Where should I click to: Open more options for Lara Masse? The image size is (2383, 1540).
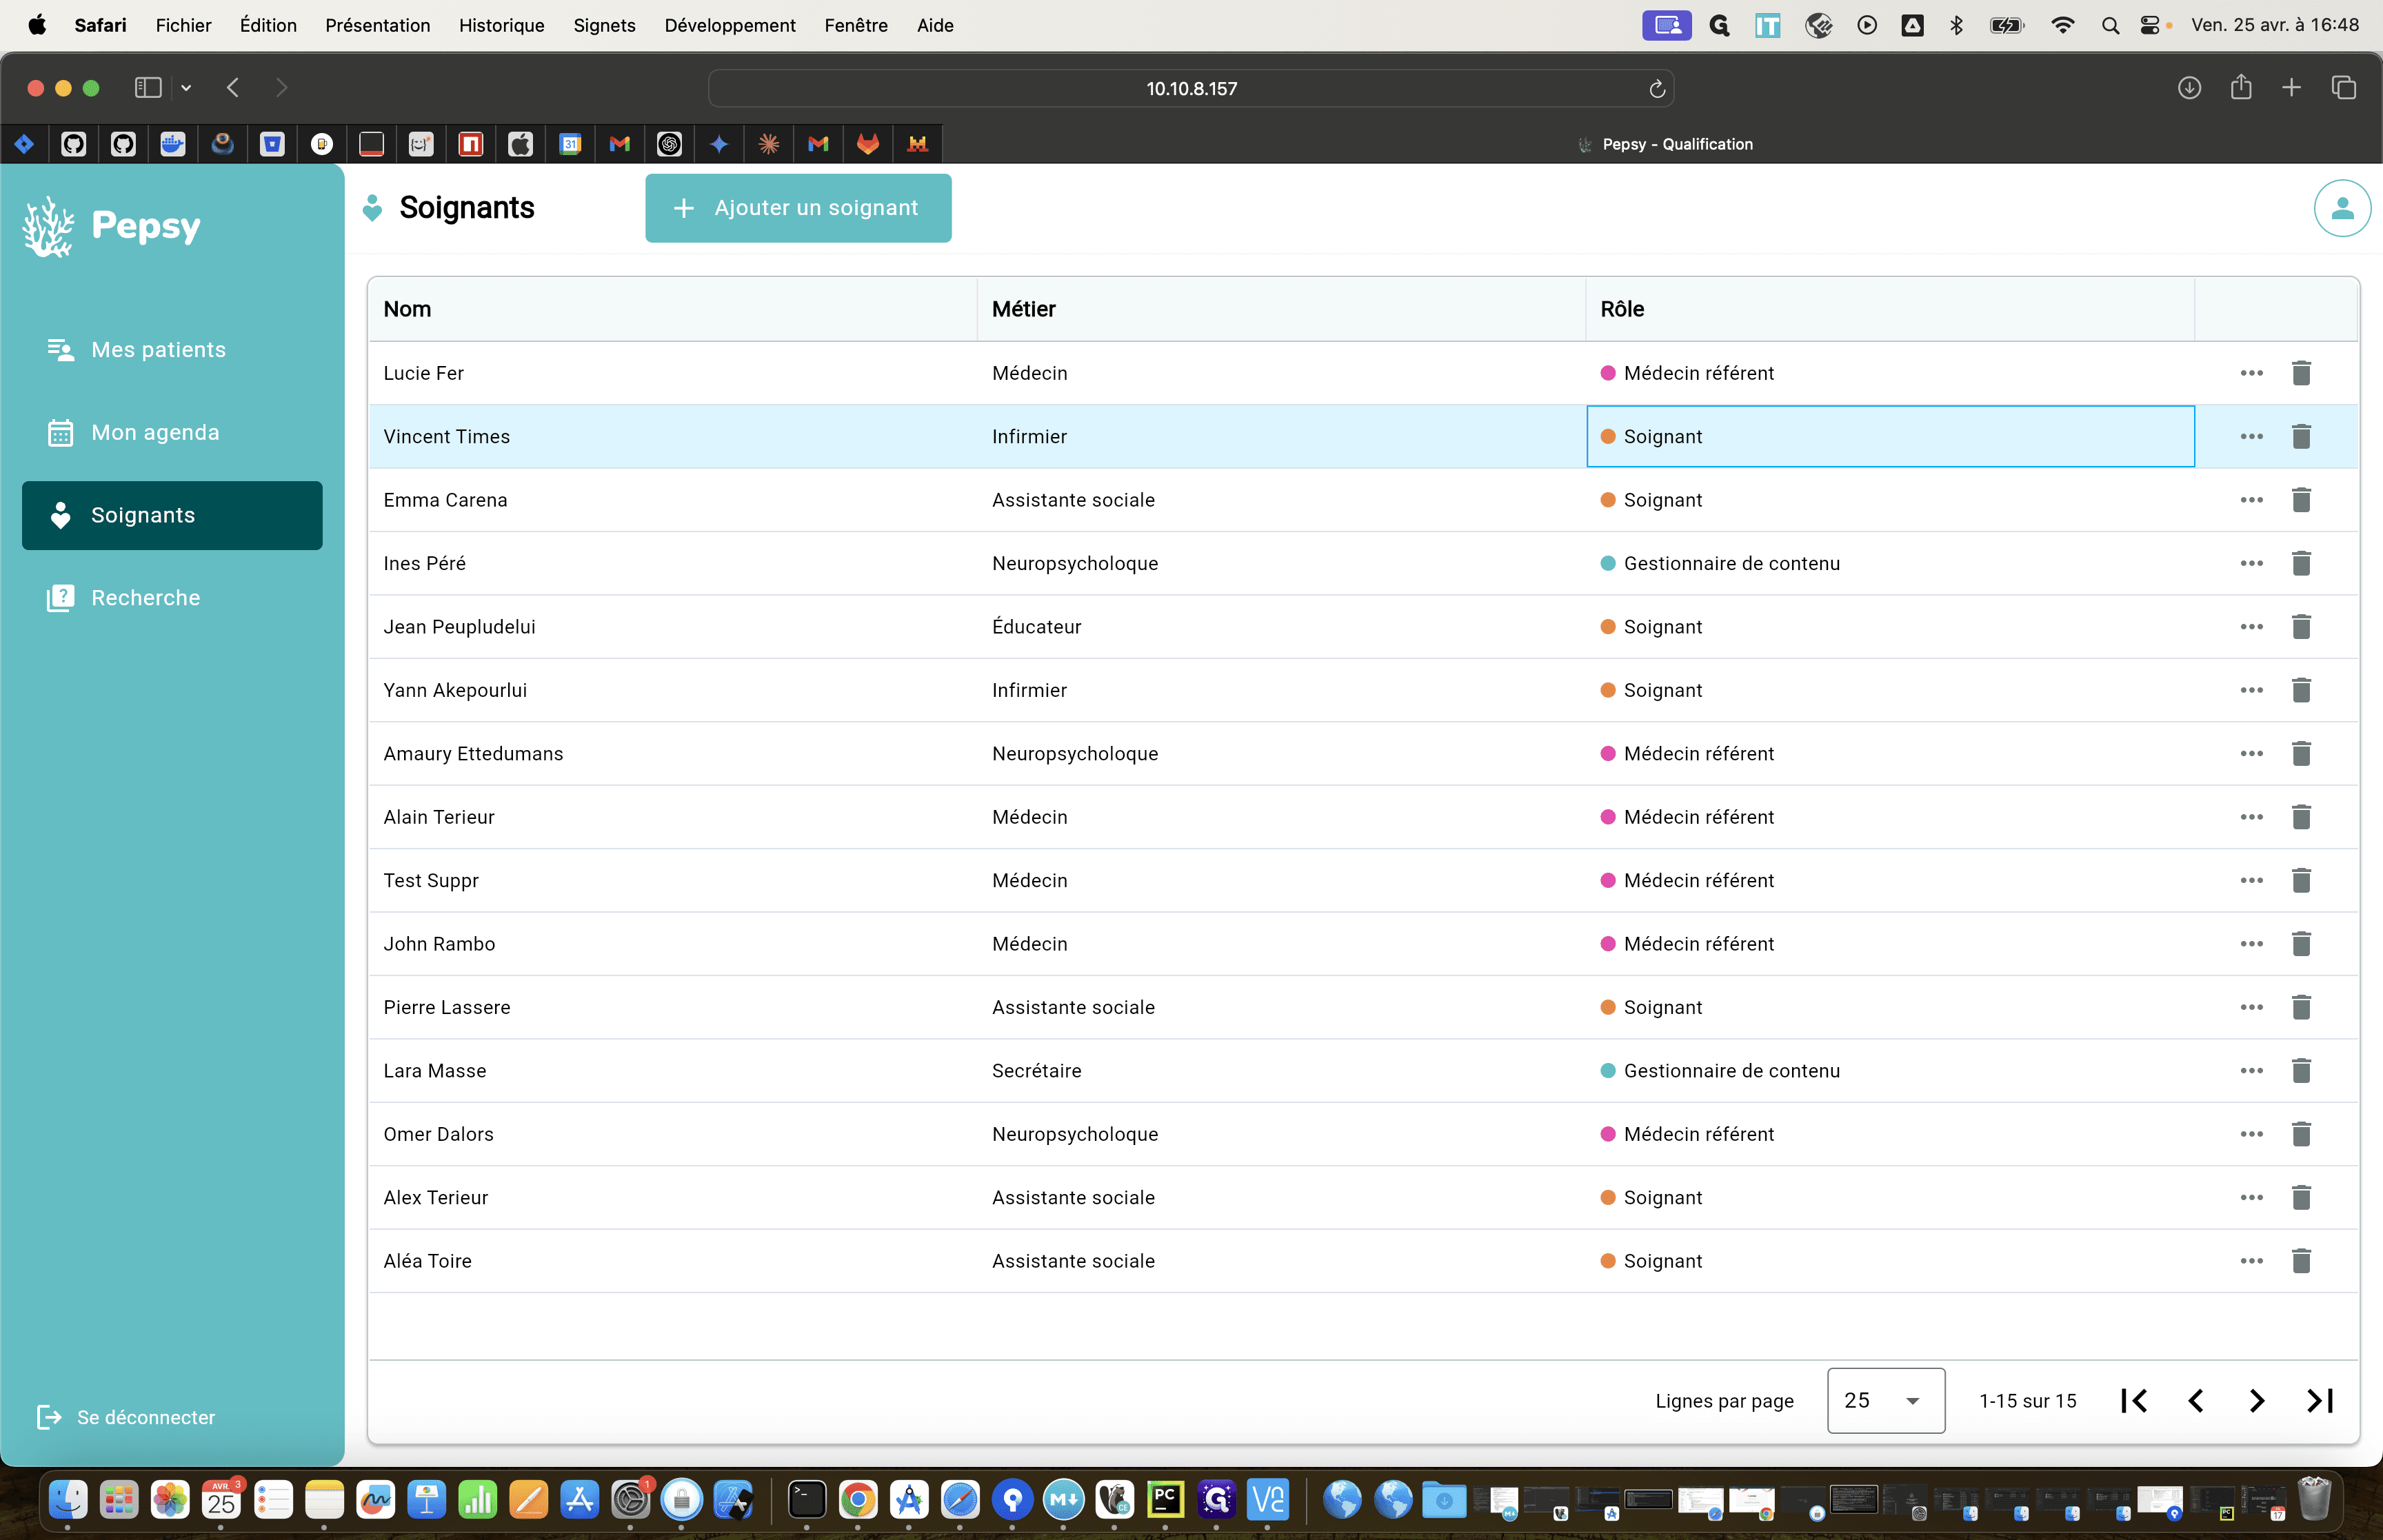2251,1071
